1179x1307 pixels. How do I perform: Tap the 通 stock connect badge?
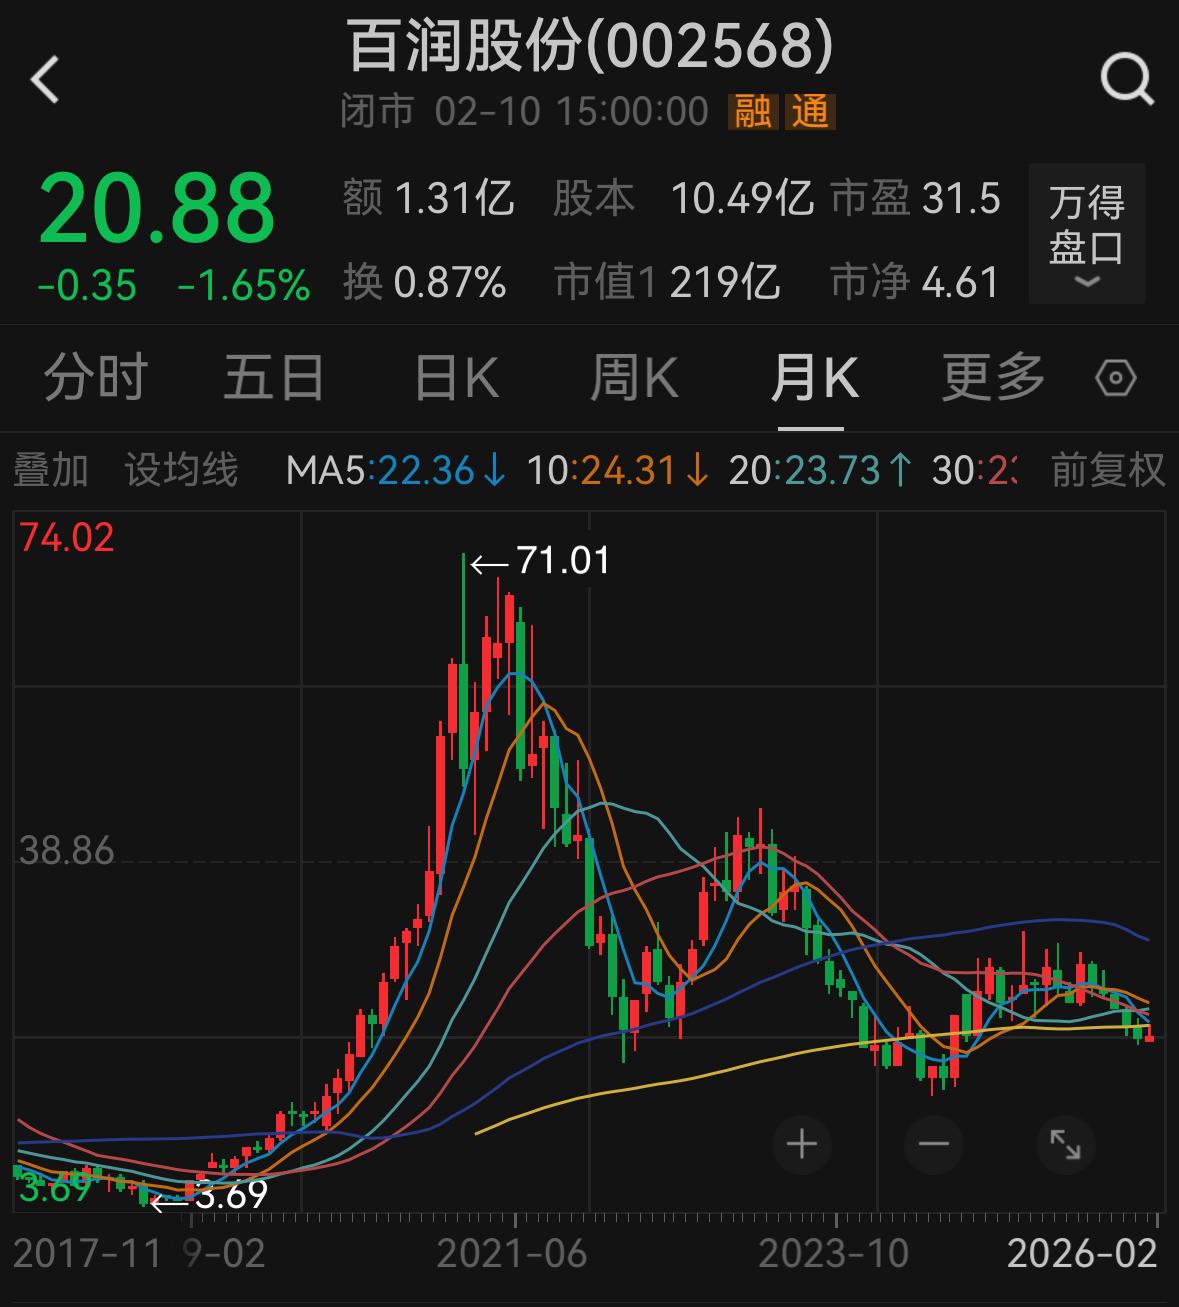click(x=811, y=111)
